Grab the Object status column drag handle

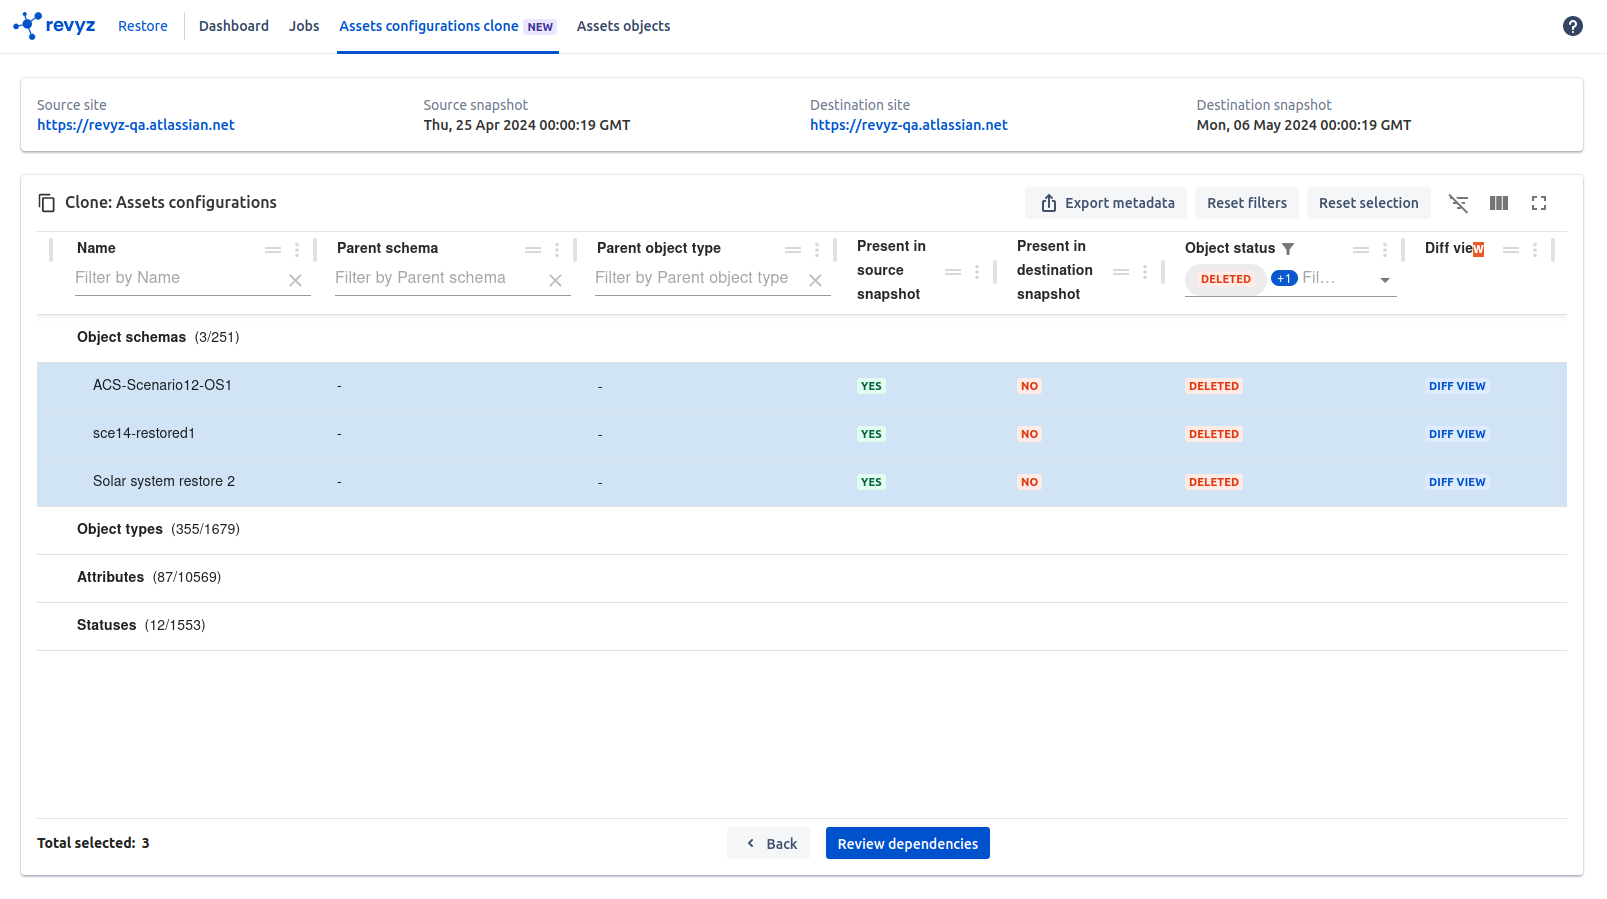point(1361,250)
